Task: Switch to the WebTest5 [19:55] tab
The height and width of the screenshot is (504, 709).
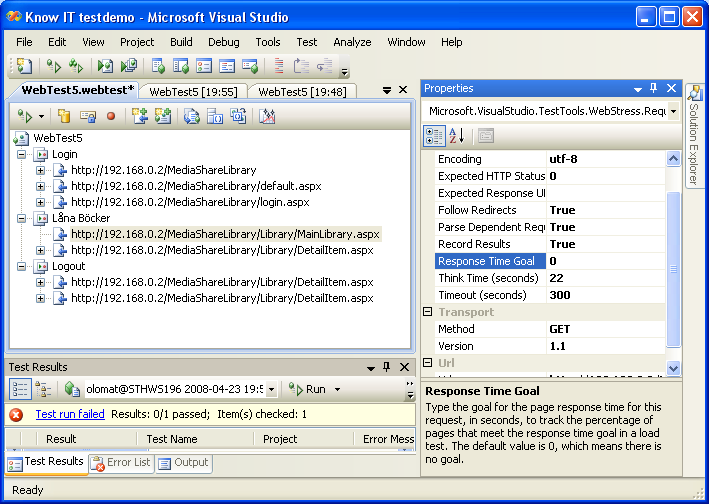Action: pyautogui.click(x=193, y=92)
